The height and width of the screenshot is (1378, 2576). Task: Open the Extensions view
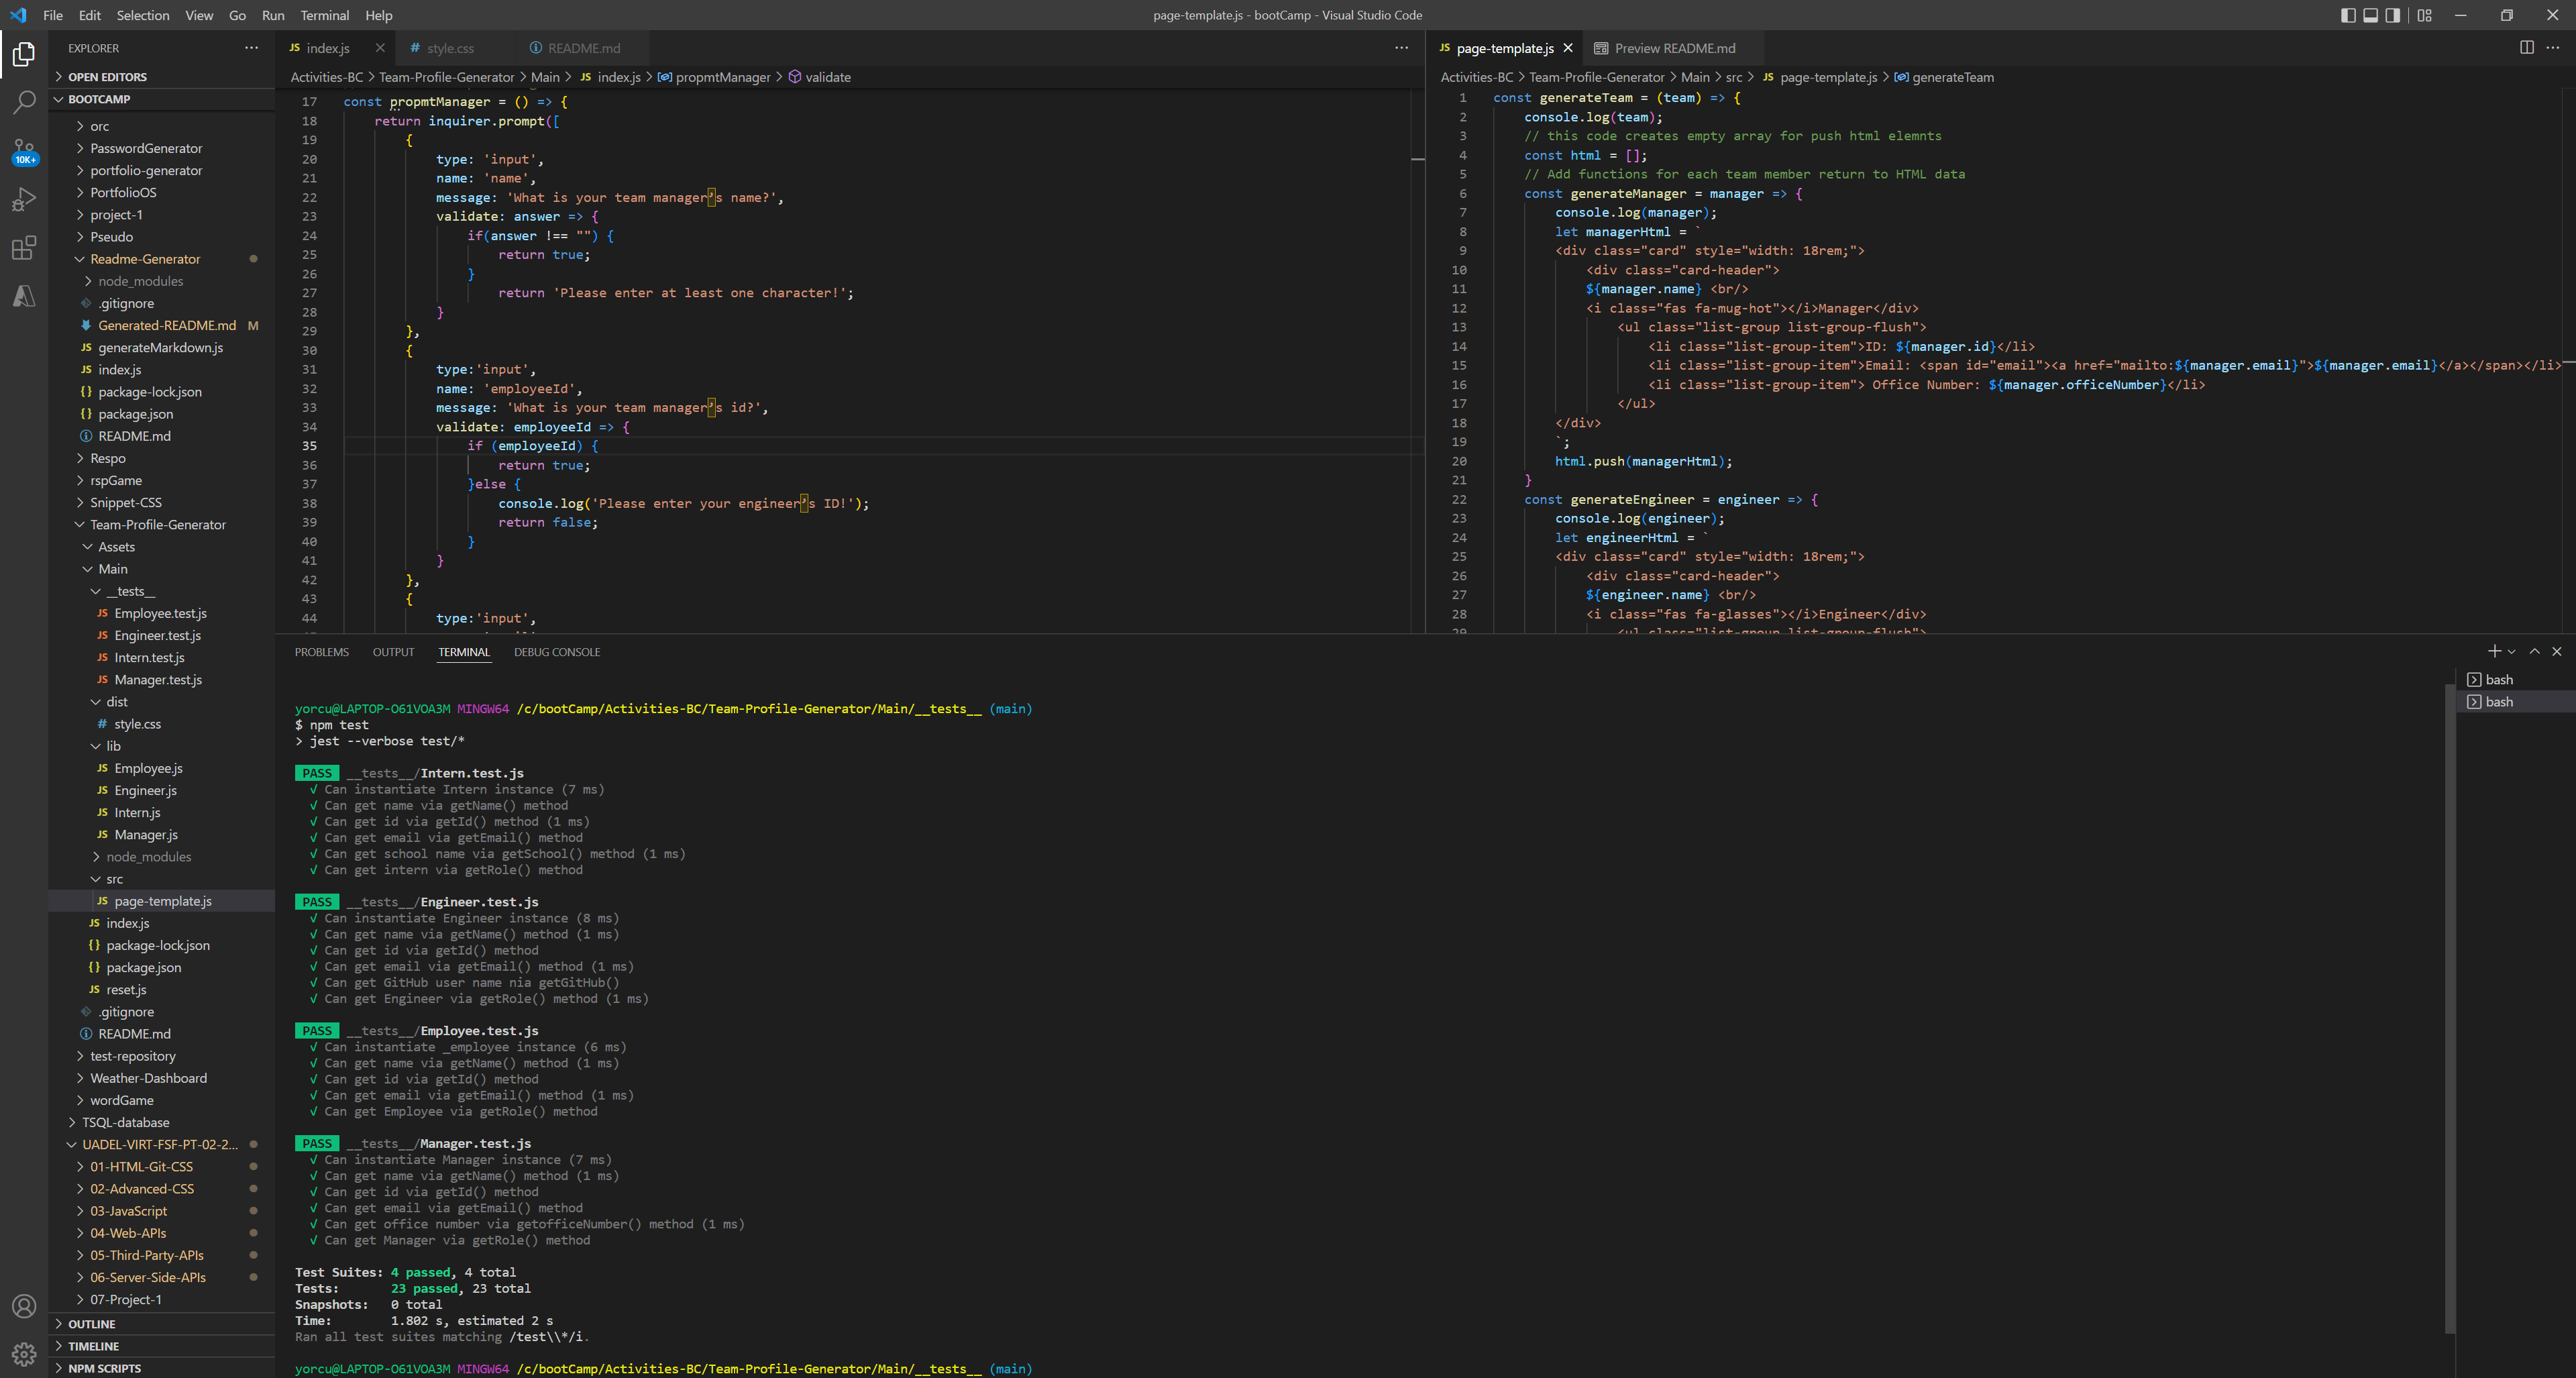click(24, 248)
